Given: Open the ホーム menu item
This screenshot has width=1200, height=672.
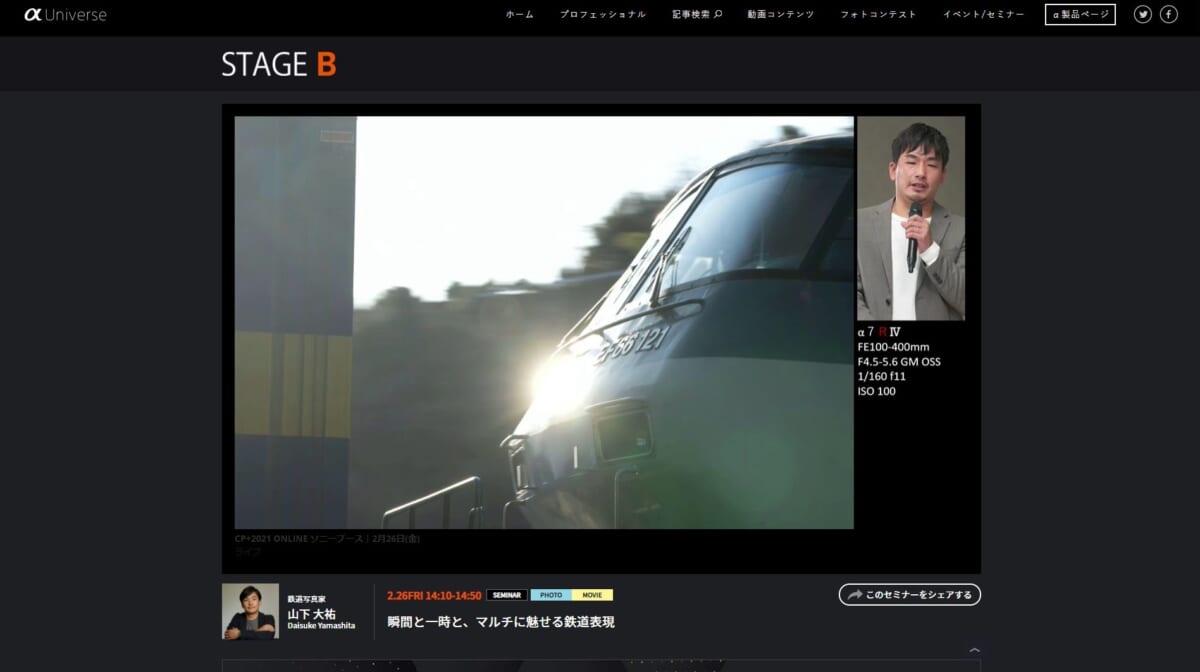Looking at the screenshot, I should pyautogui.click(x=519, y=14).
